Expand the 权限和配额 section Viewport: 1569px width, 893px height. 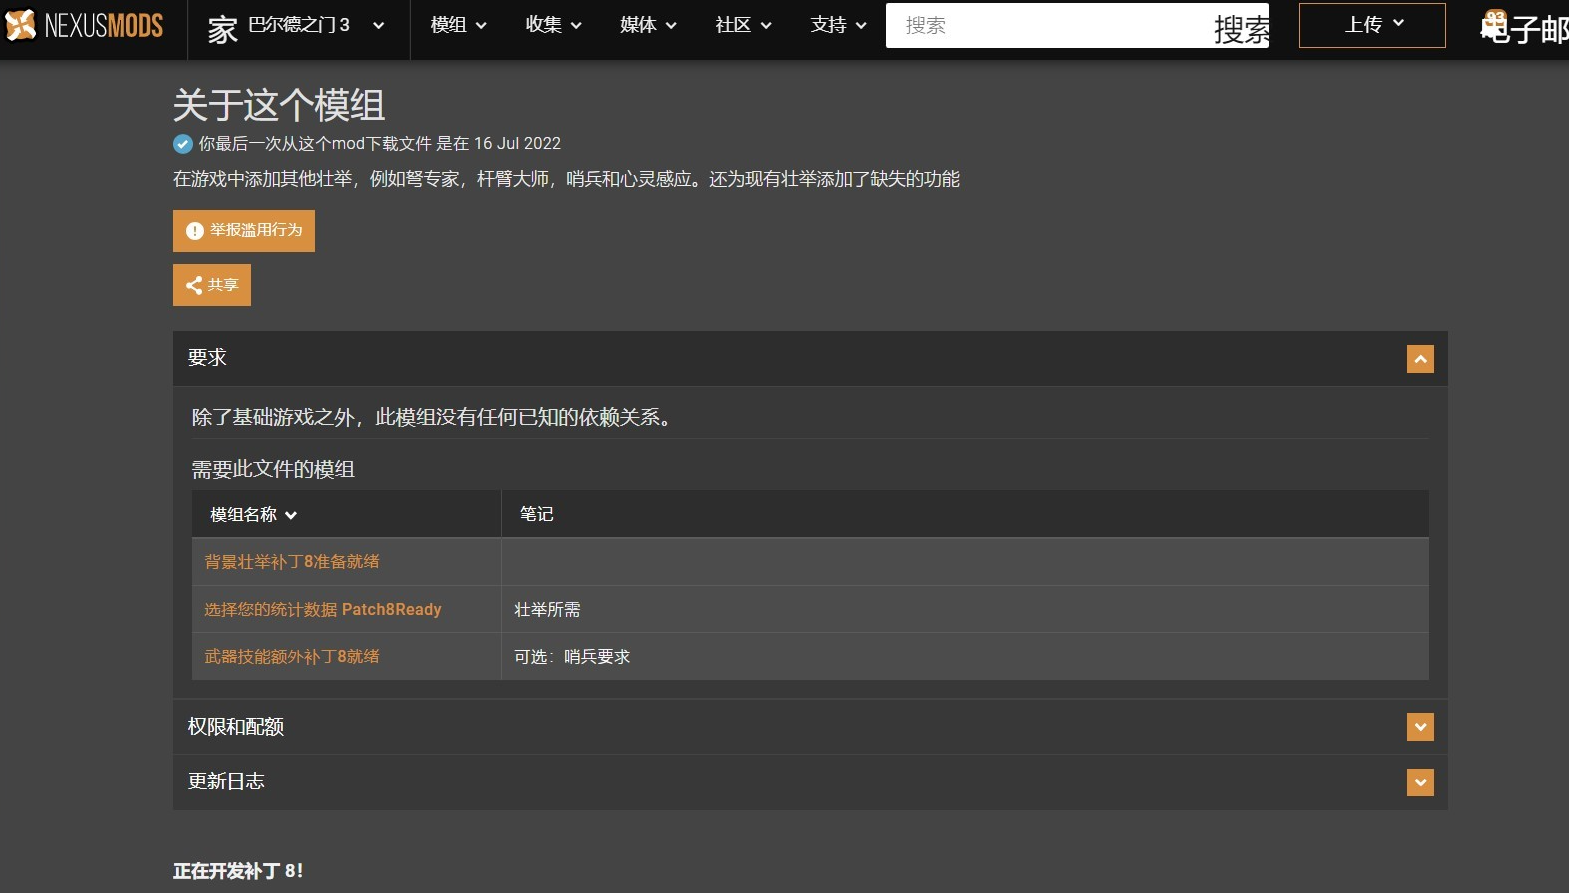(x=1420, y=727)
